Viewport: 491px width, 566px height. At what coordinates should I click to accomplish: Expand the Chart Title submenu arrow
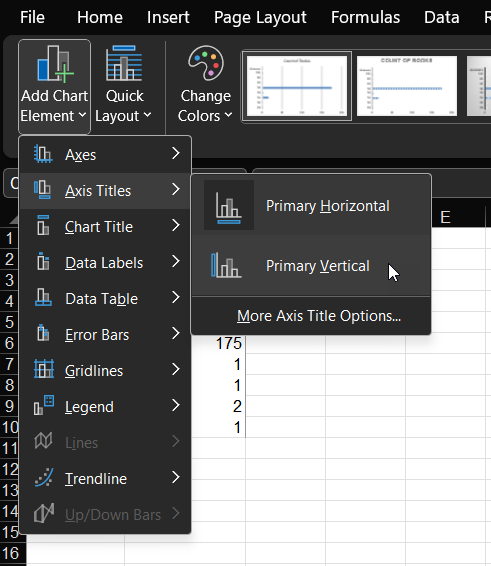click(x=176, y=226)
